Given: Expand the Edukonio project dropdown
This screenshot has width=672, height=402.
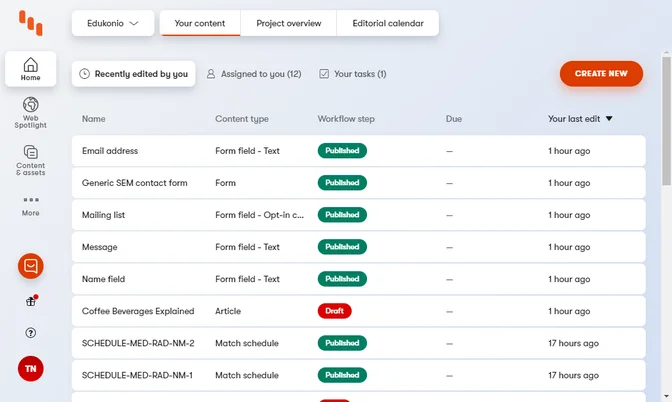Looking at the screenshot, I should point(113,23).
